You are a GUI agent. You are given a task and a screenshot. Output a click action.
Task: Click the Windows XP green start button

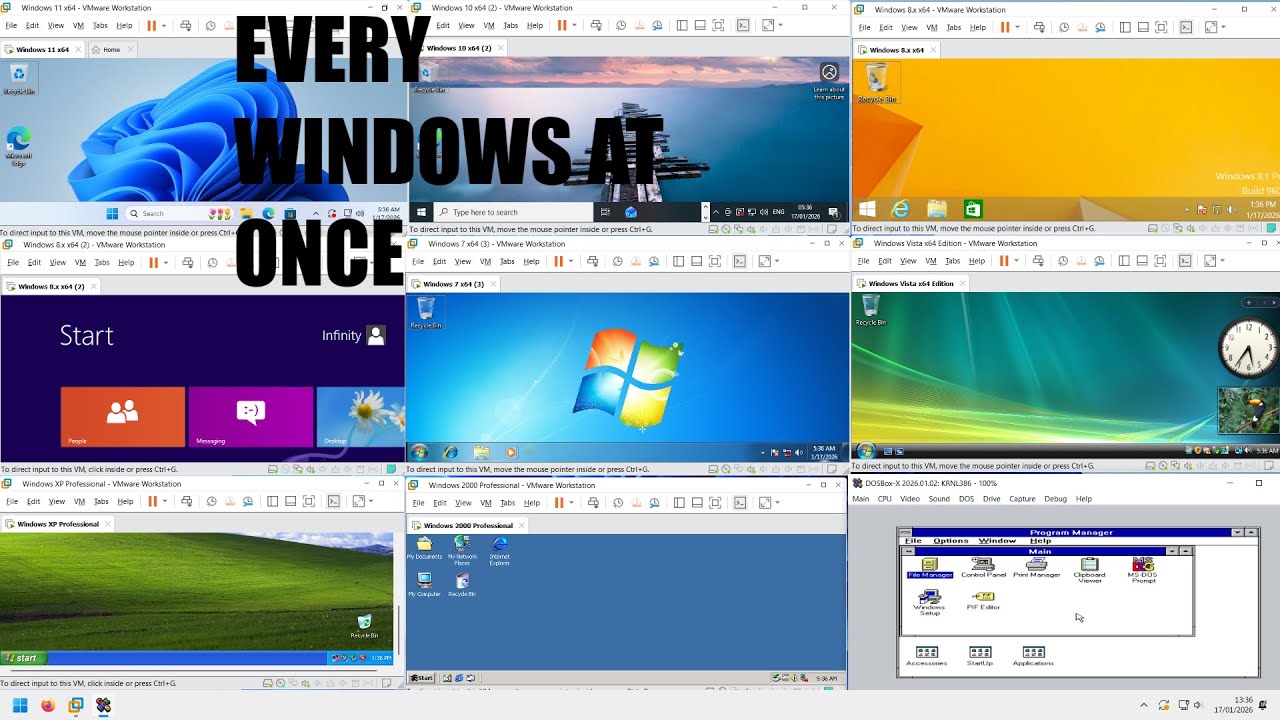point(24,658)
